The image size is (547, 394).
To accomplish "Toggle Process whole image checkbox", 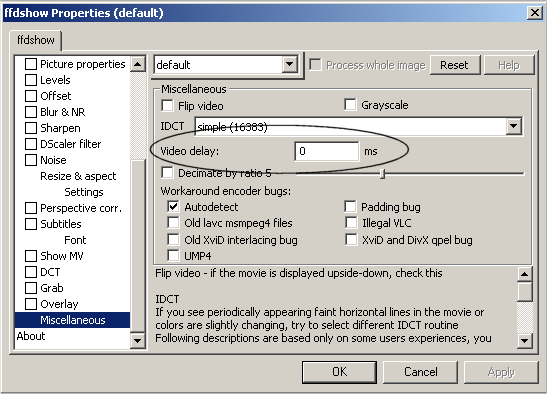I will pos(315,65).
